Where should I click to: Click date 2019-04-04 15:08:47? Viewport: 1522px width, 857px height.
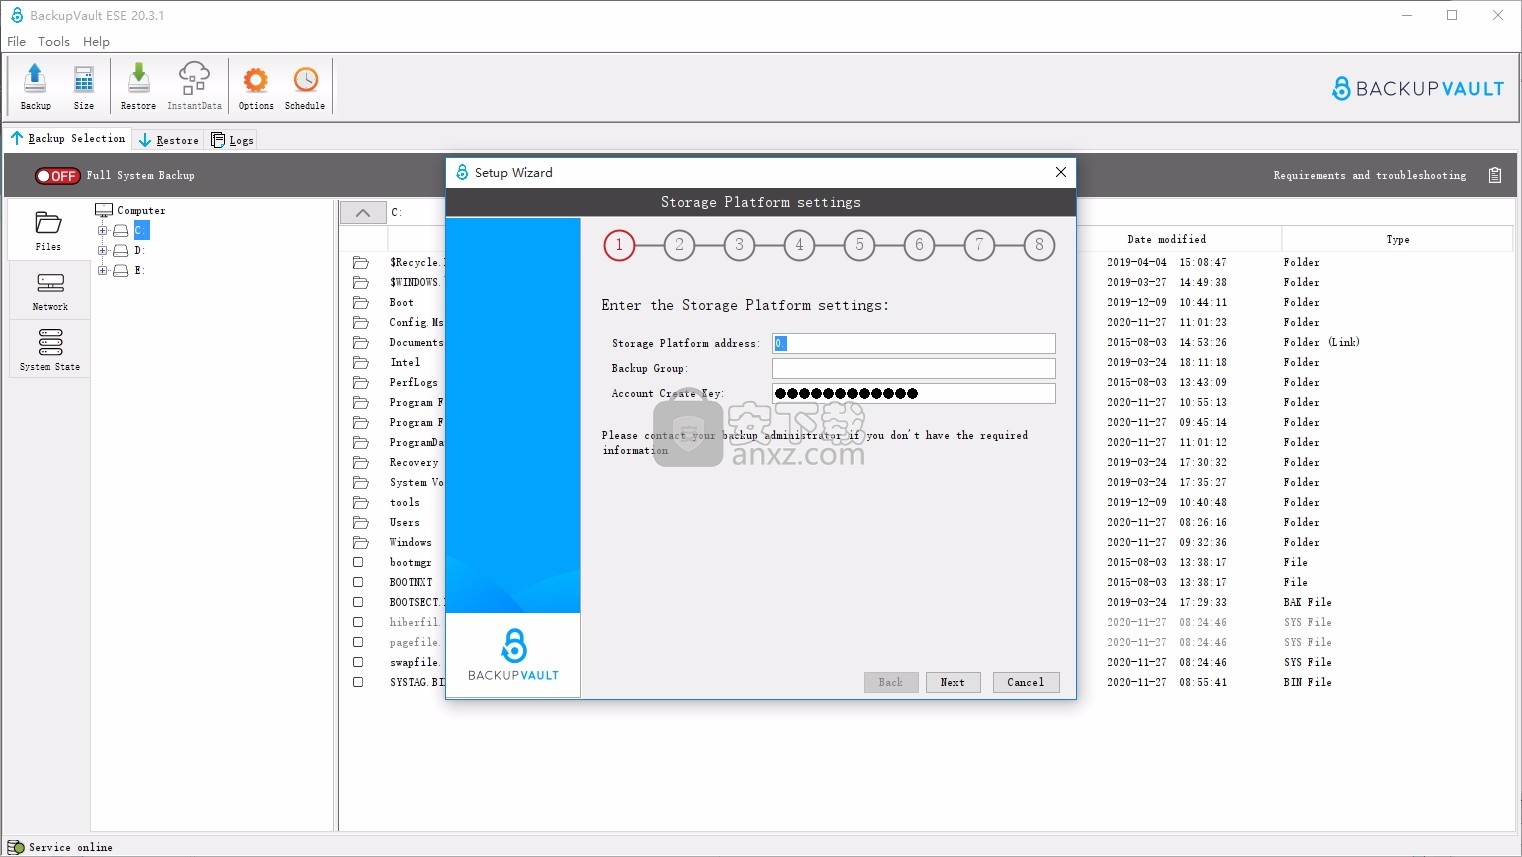coord(1167,262)
